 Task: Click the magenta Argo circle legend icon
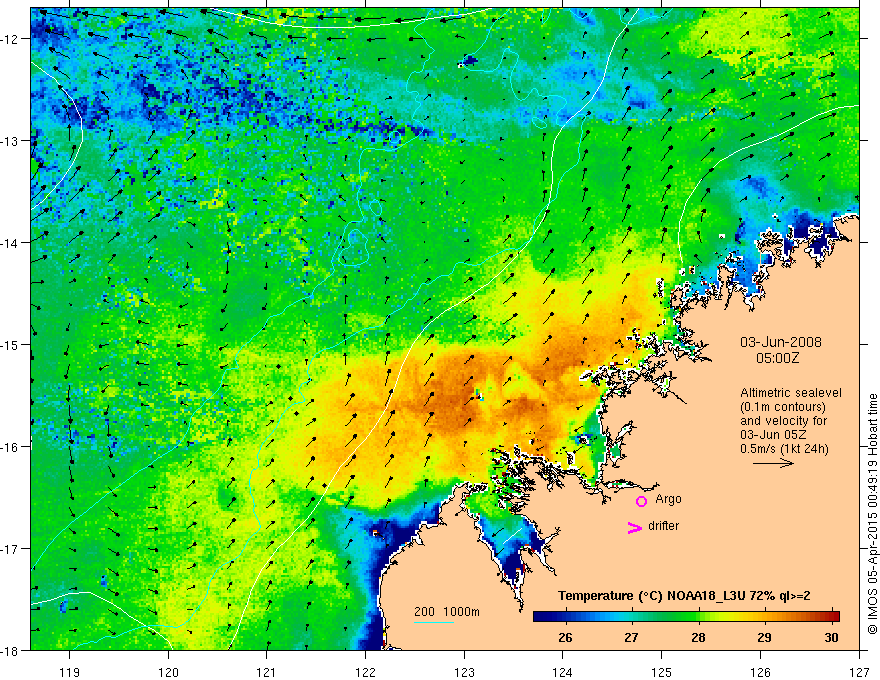tap(641, 501)
